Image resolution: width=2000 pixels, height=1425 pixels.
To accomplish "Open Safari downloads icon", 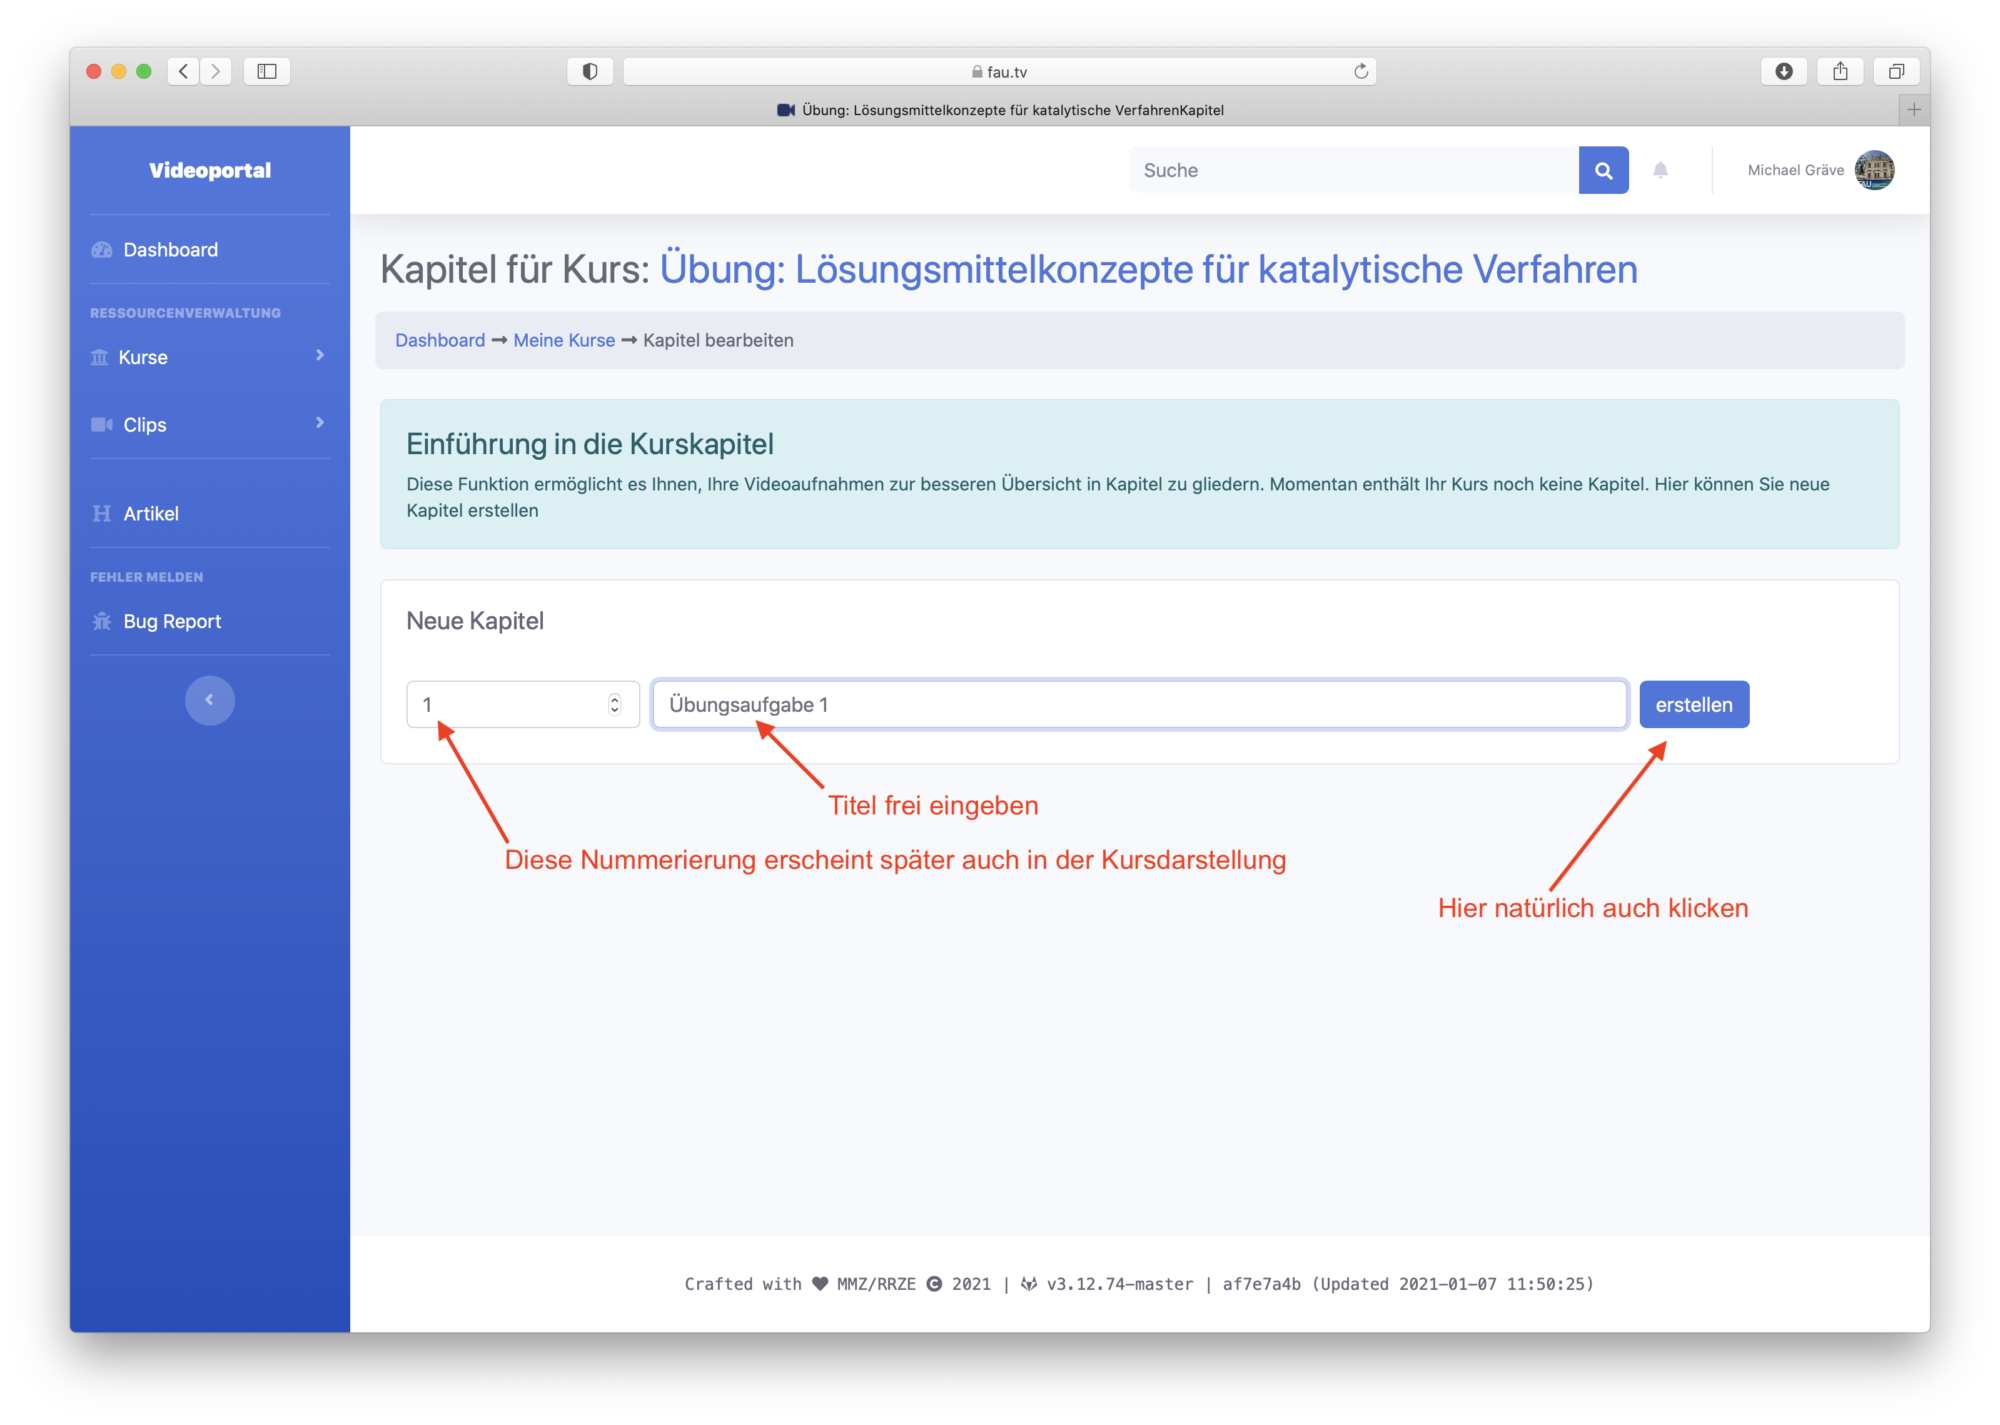I will pos(1783,71).
